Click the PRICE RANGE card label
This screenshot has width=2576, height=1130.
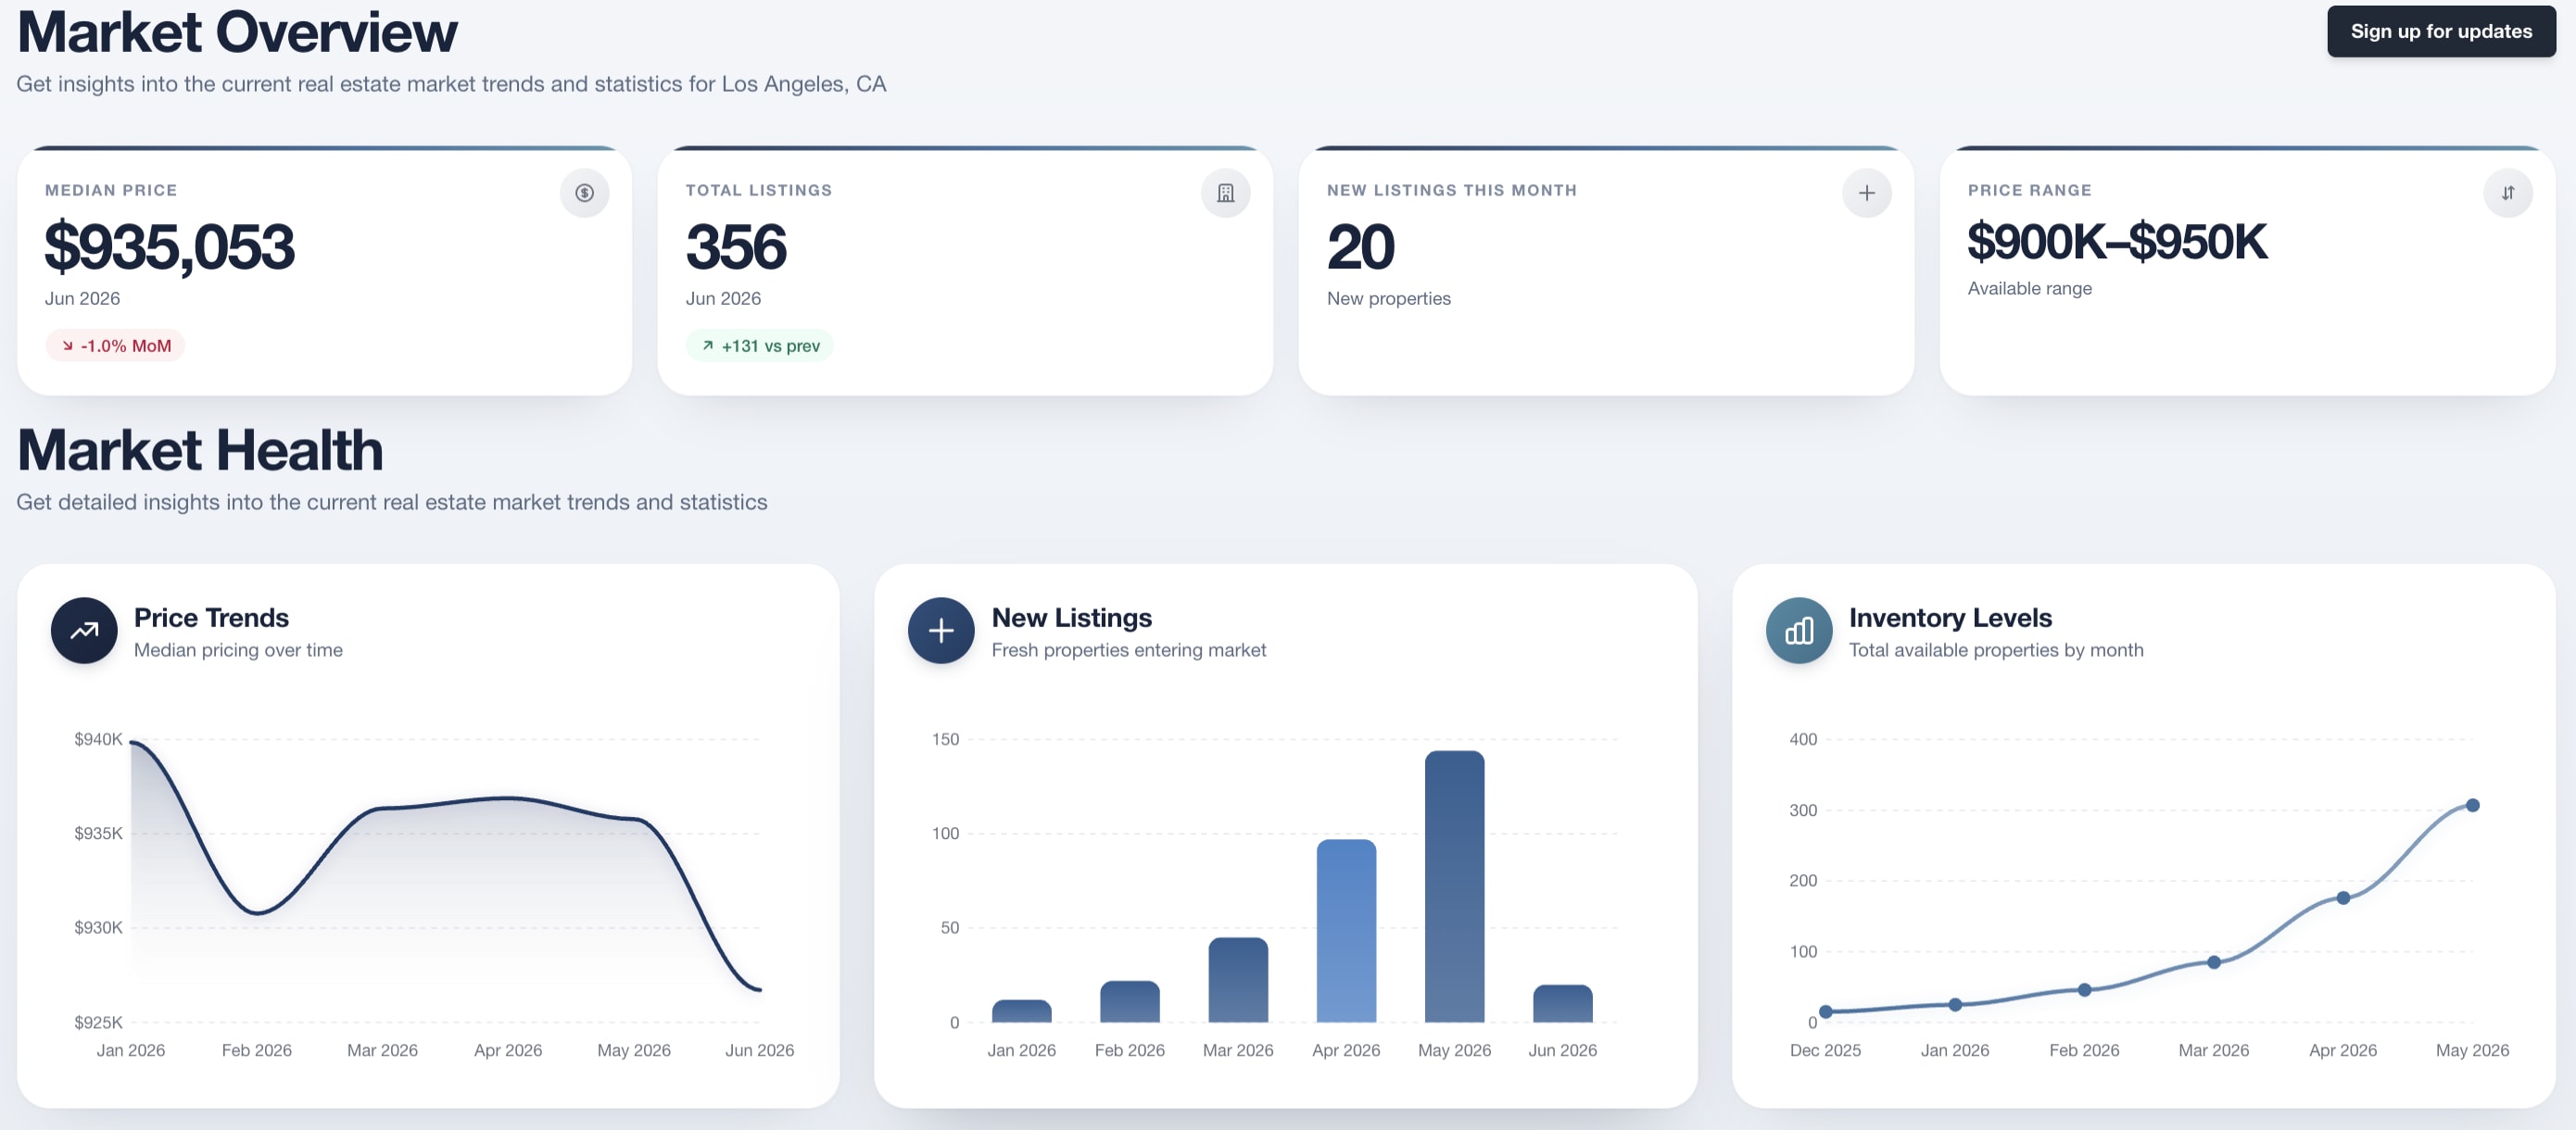pyautogui.click(x=2029, y=190)
